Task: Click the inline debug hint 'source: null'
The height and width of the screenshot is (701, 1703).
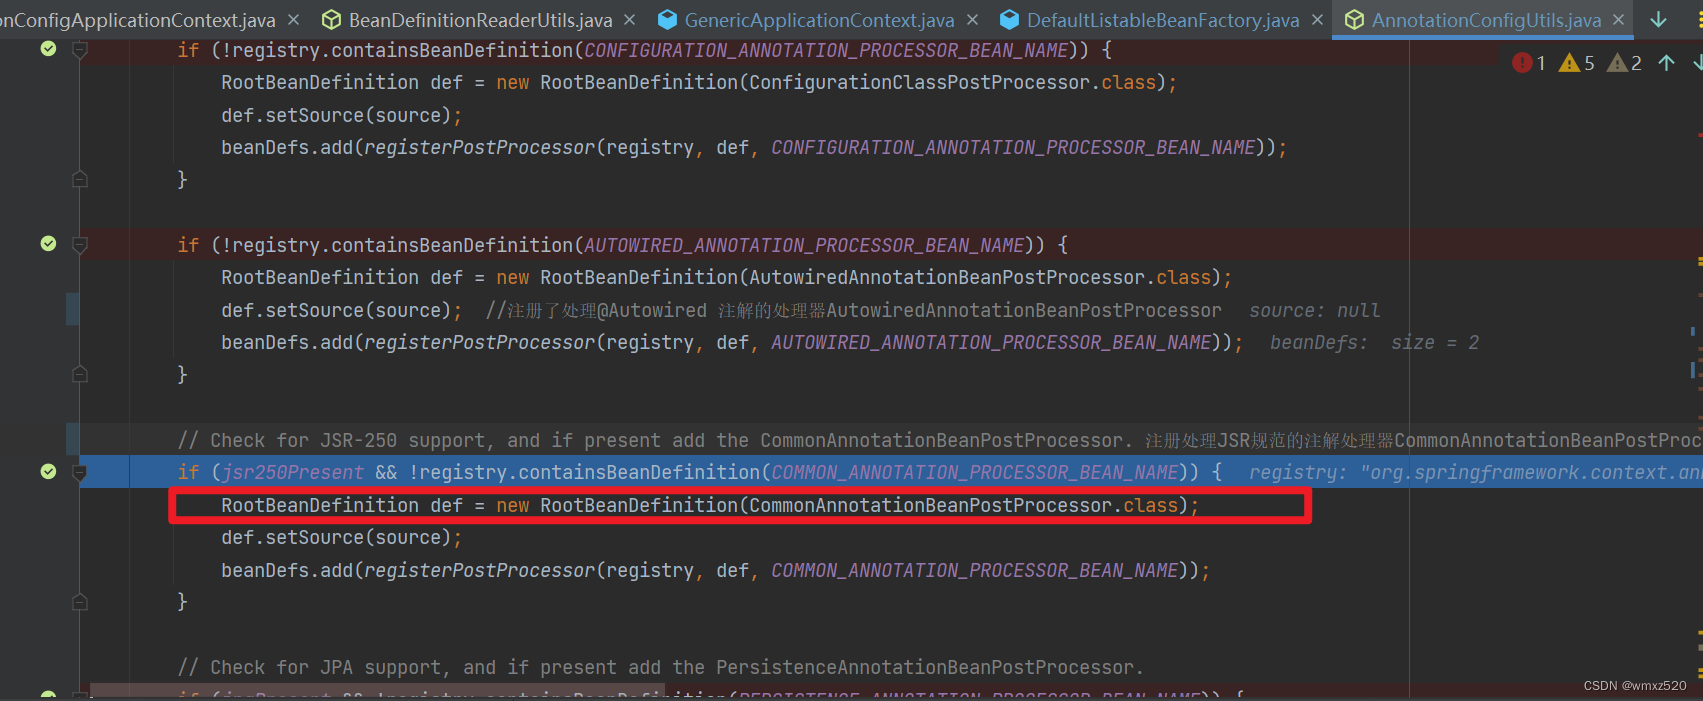Action: click(x=1314, y=310)
